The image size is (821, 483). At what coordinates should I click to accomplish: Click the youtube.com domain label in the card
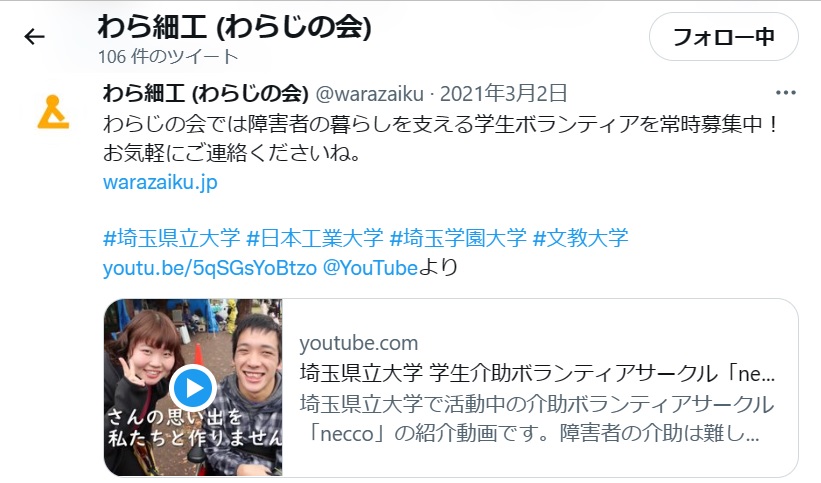pos(359,344)
